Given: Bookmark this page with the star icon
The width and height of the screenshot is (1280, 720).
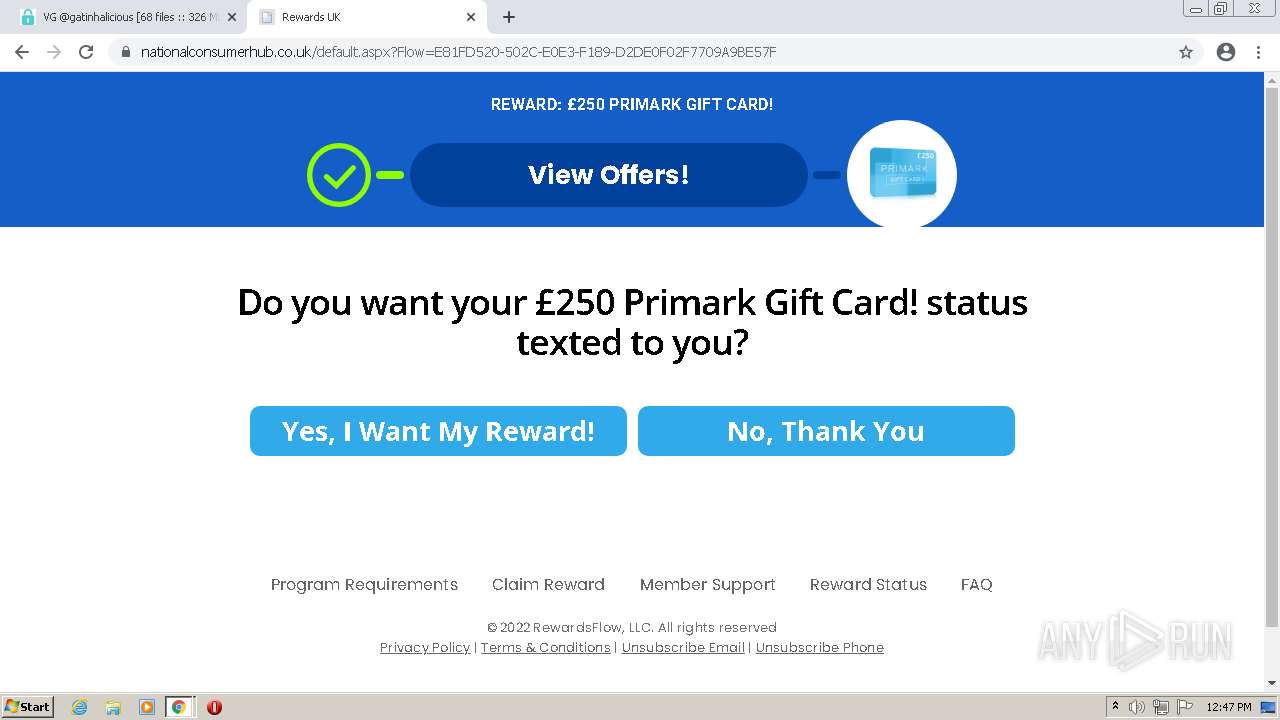Looking at the screenshot, I should point(1186,52).
